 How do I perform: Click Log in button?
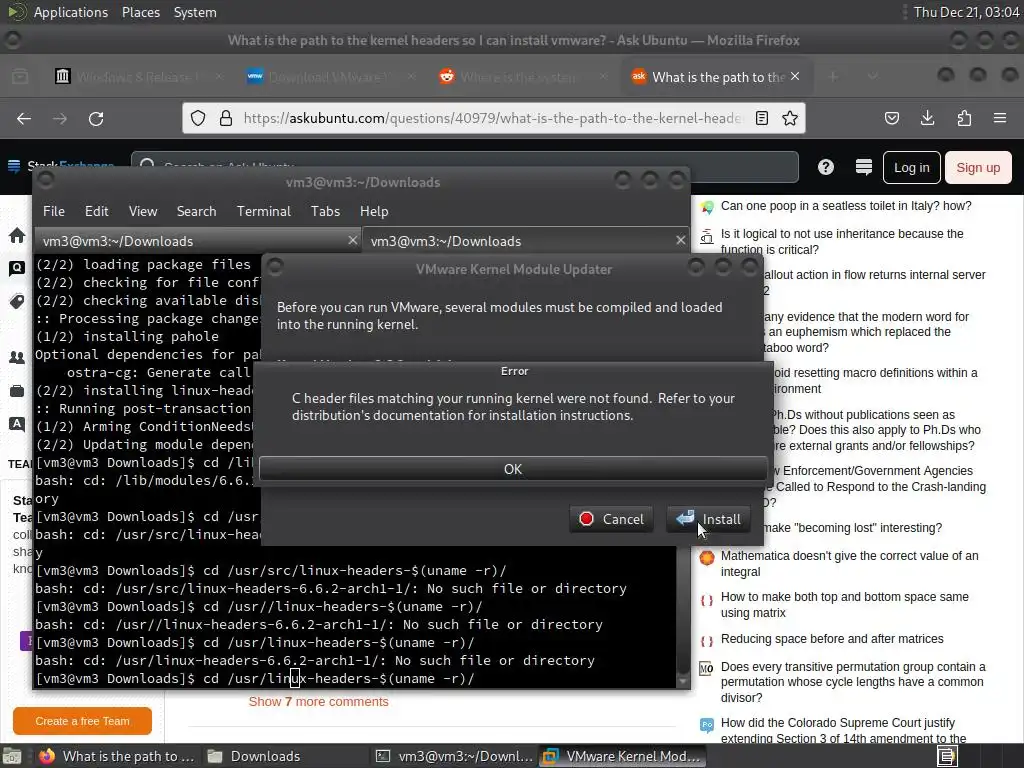[x=911, y=168]
